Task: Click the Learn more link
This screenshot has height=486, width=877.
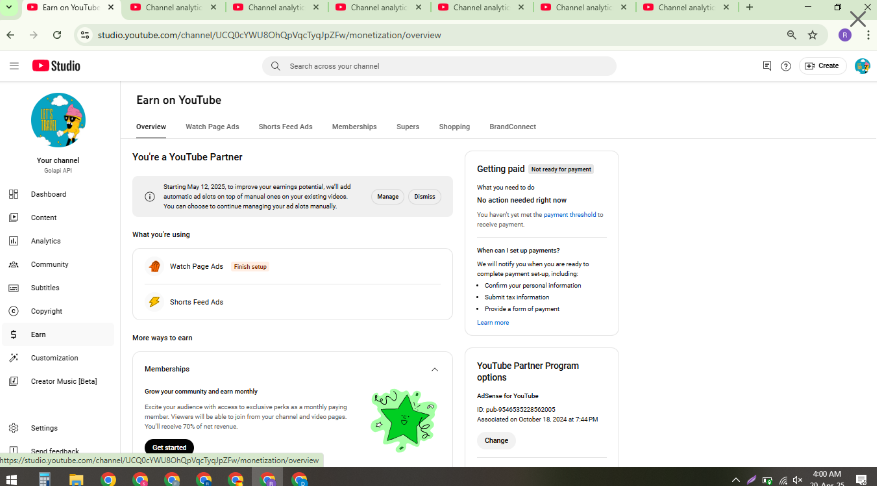Action: click(x=493, y=323)
